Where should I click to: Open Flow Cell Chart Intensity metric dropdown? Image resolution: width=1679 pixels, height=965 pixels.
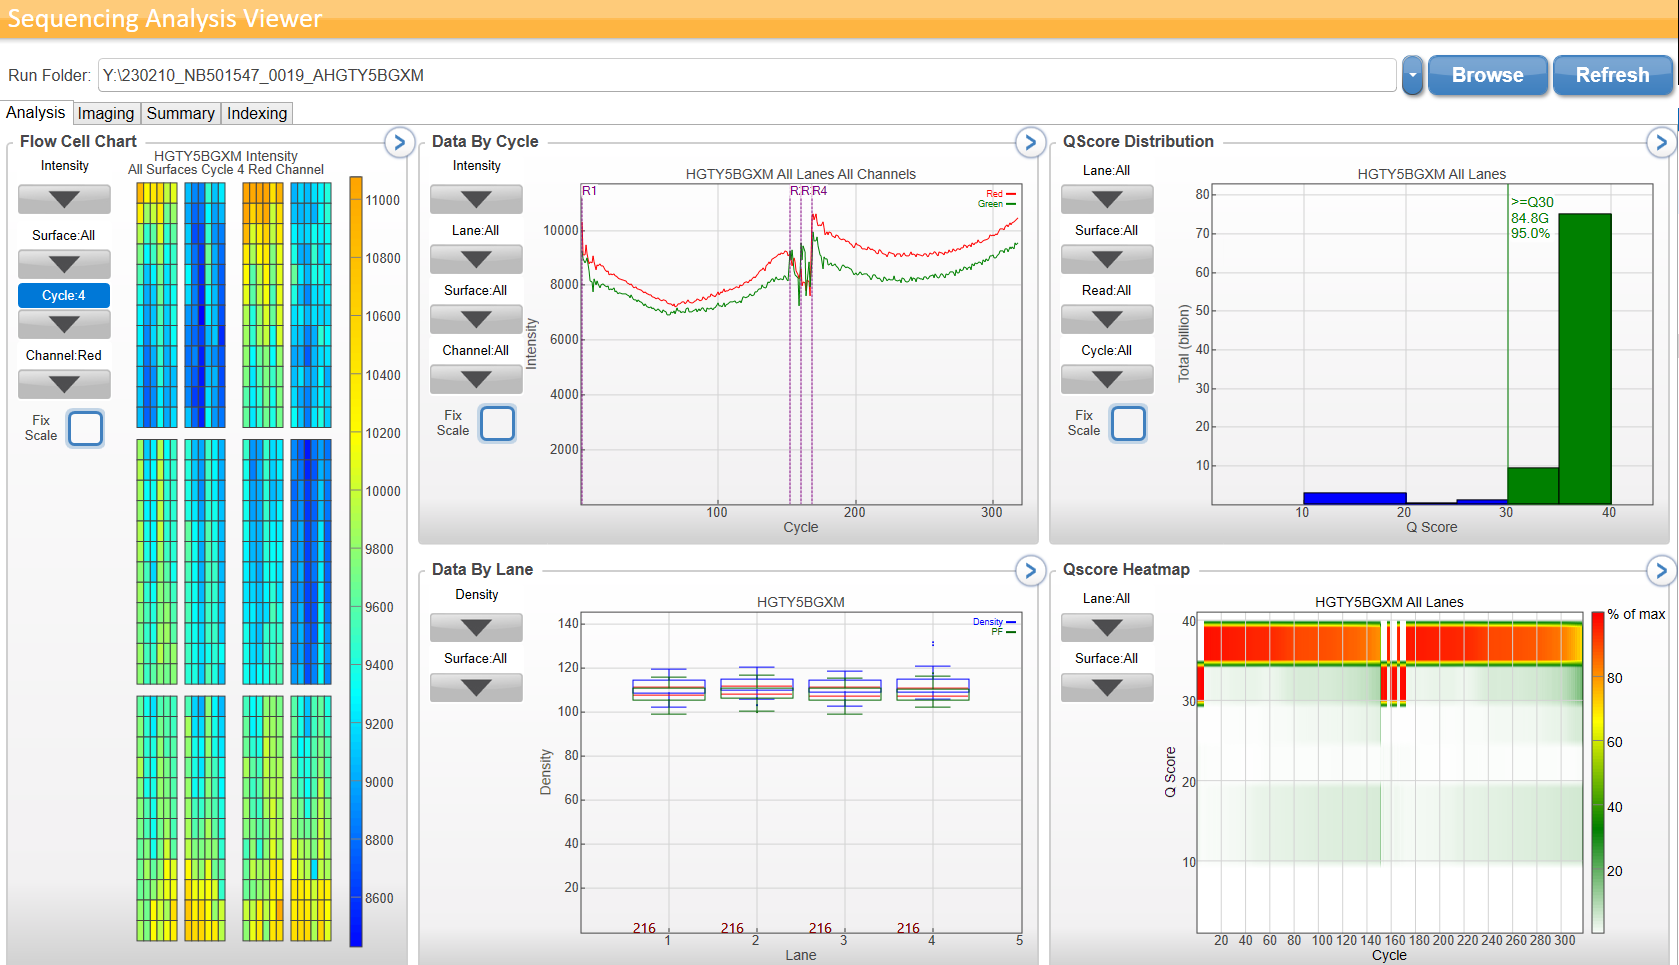pyautogui.click(x=64, y=199)
